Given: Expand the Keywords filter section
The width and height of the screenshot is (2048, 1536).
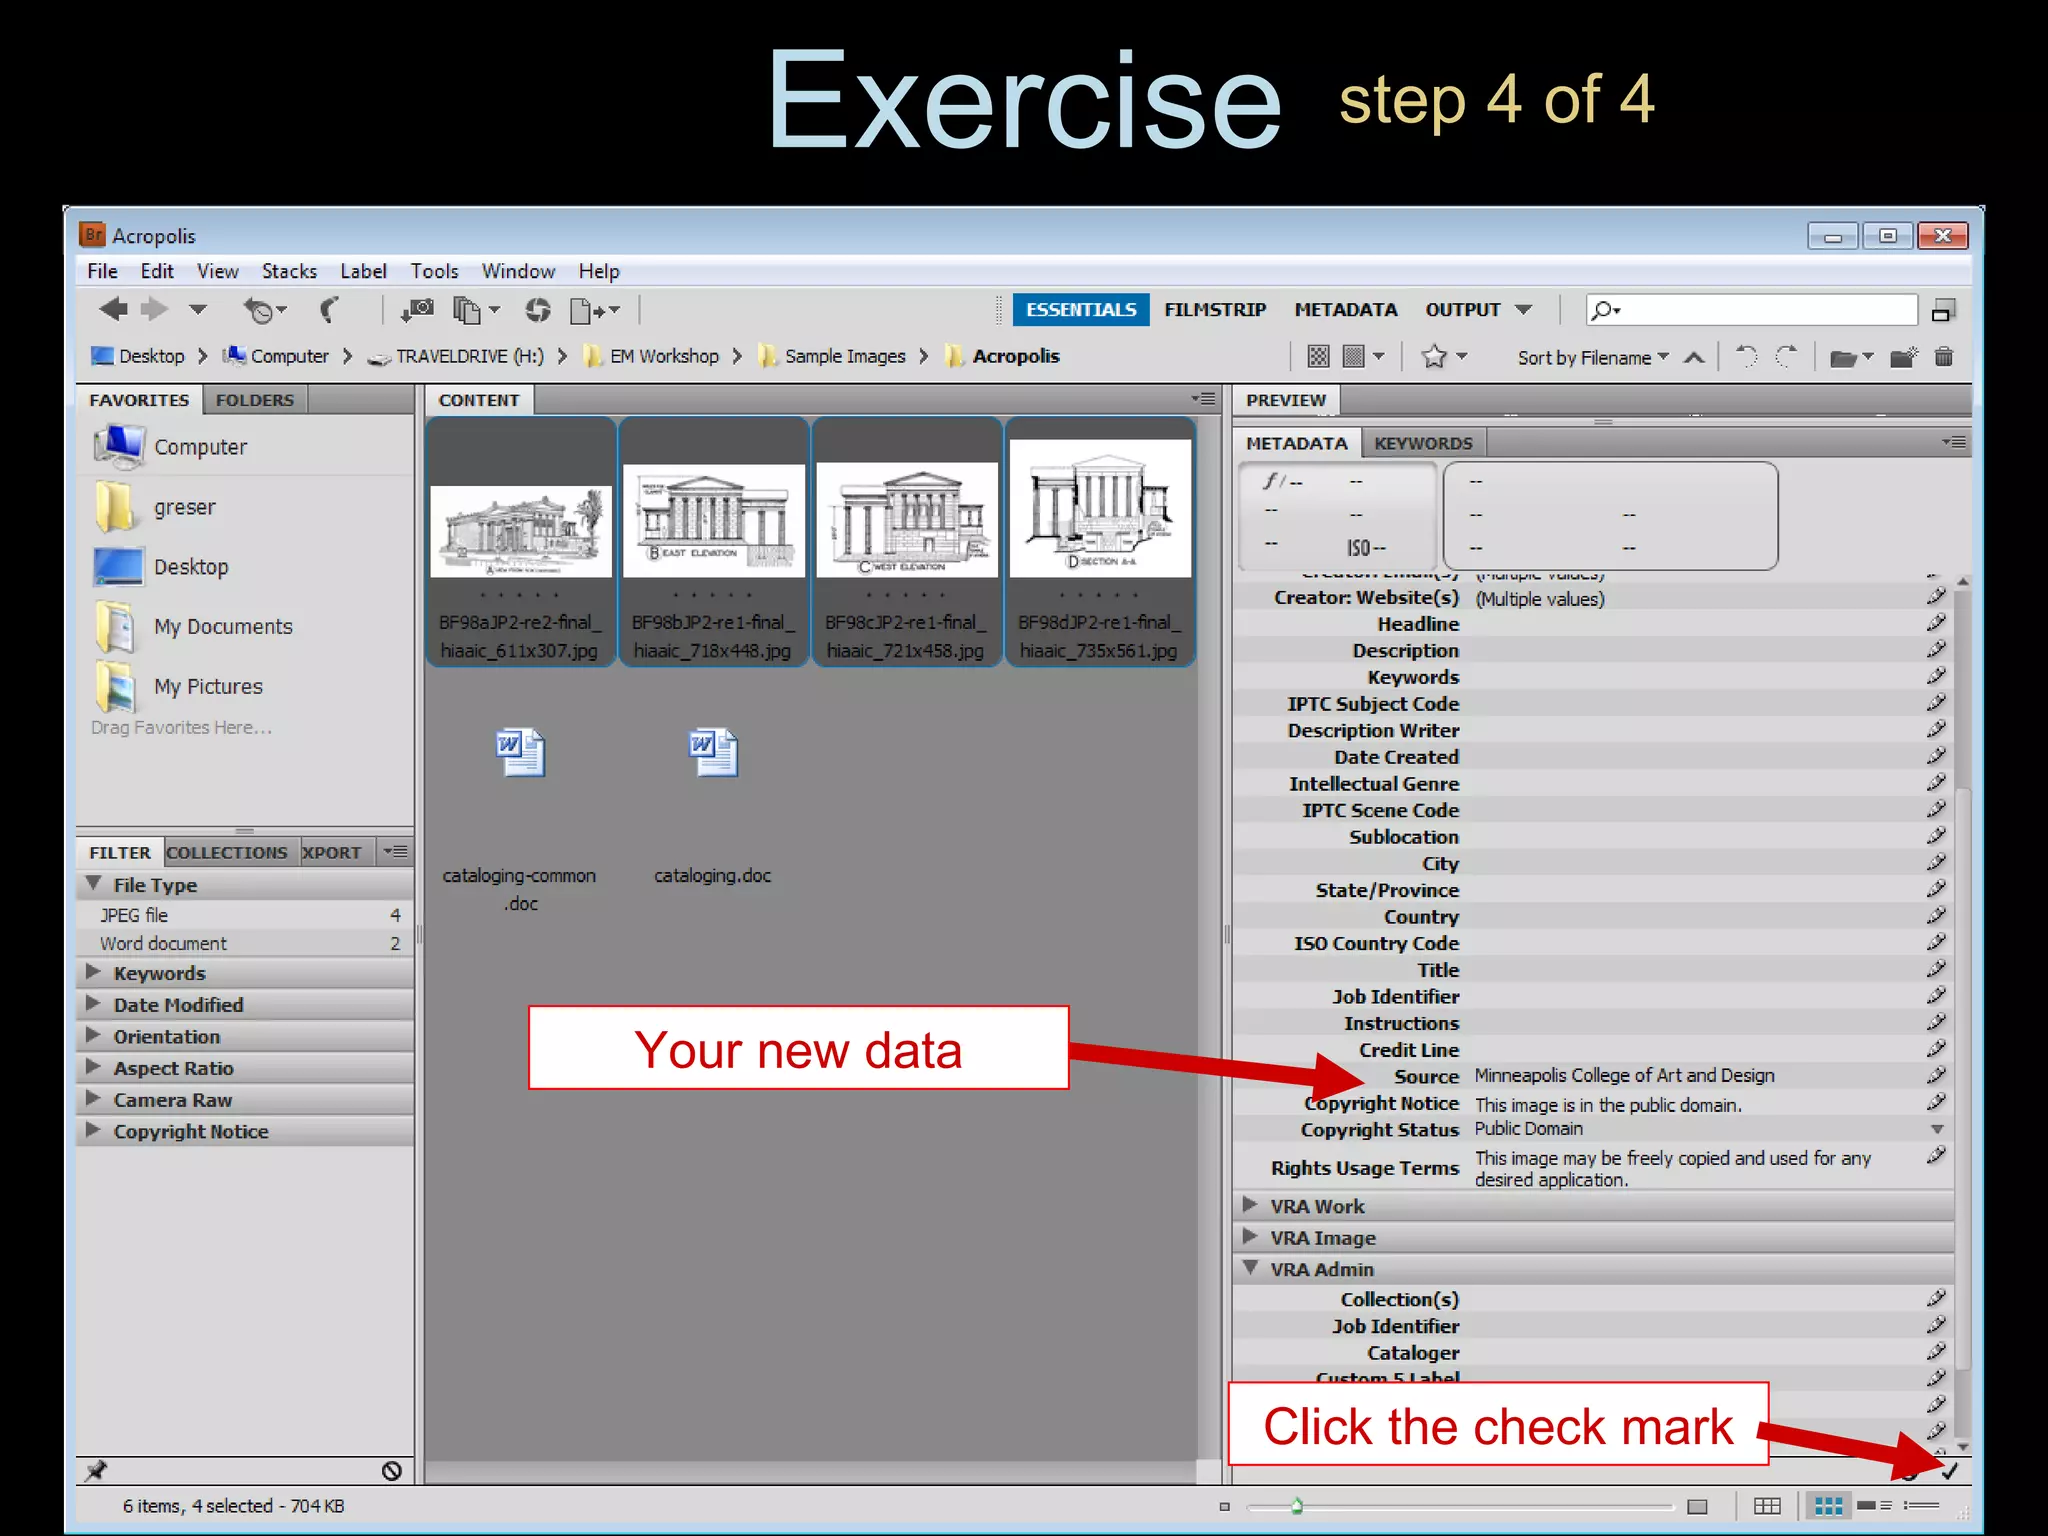Looking at the screenshot, I should point(93,972).
